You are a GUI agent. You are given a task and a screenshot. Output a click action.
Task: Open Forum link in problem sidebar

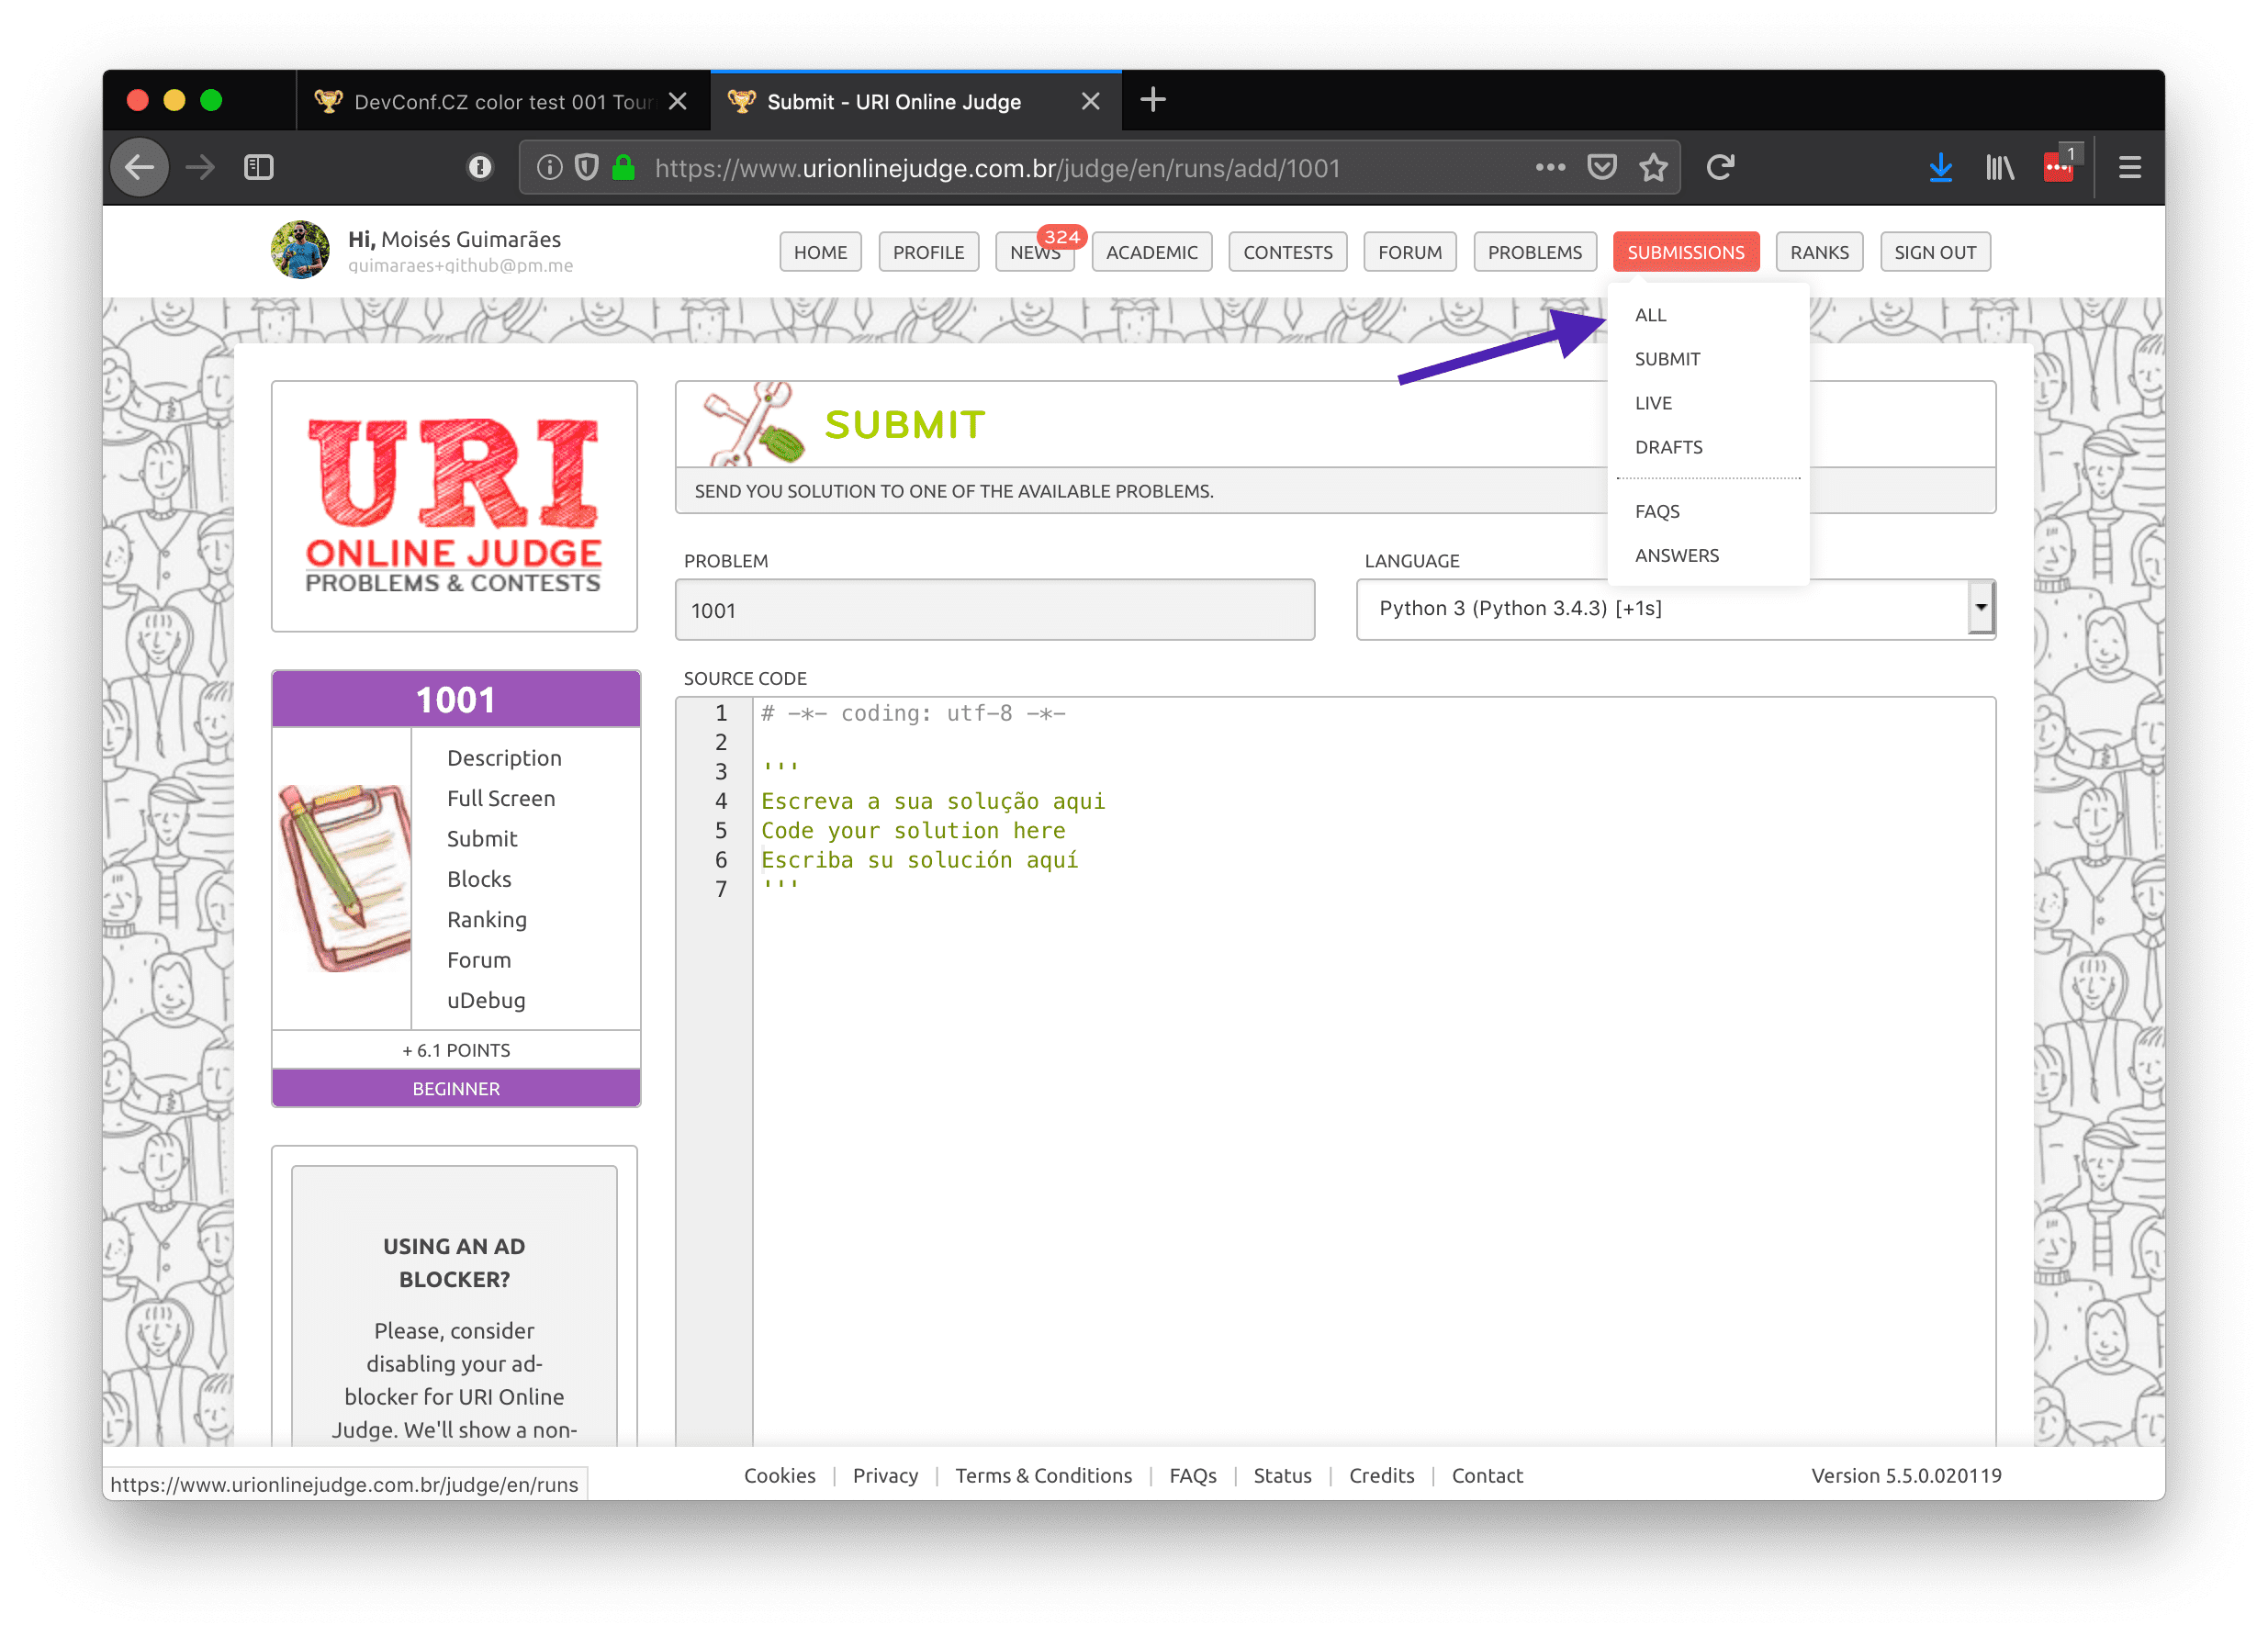point(478,960)
